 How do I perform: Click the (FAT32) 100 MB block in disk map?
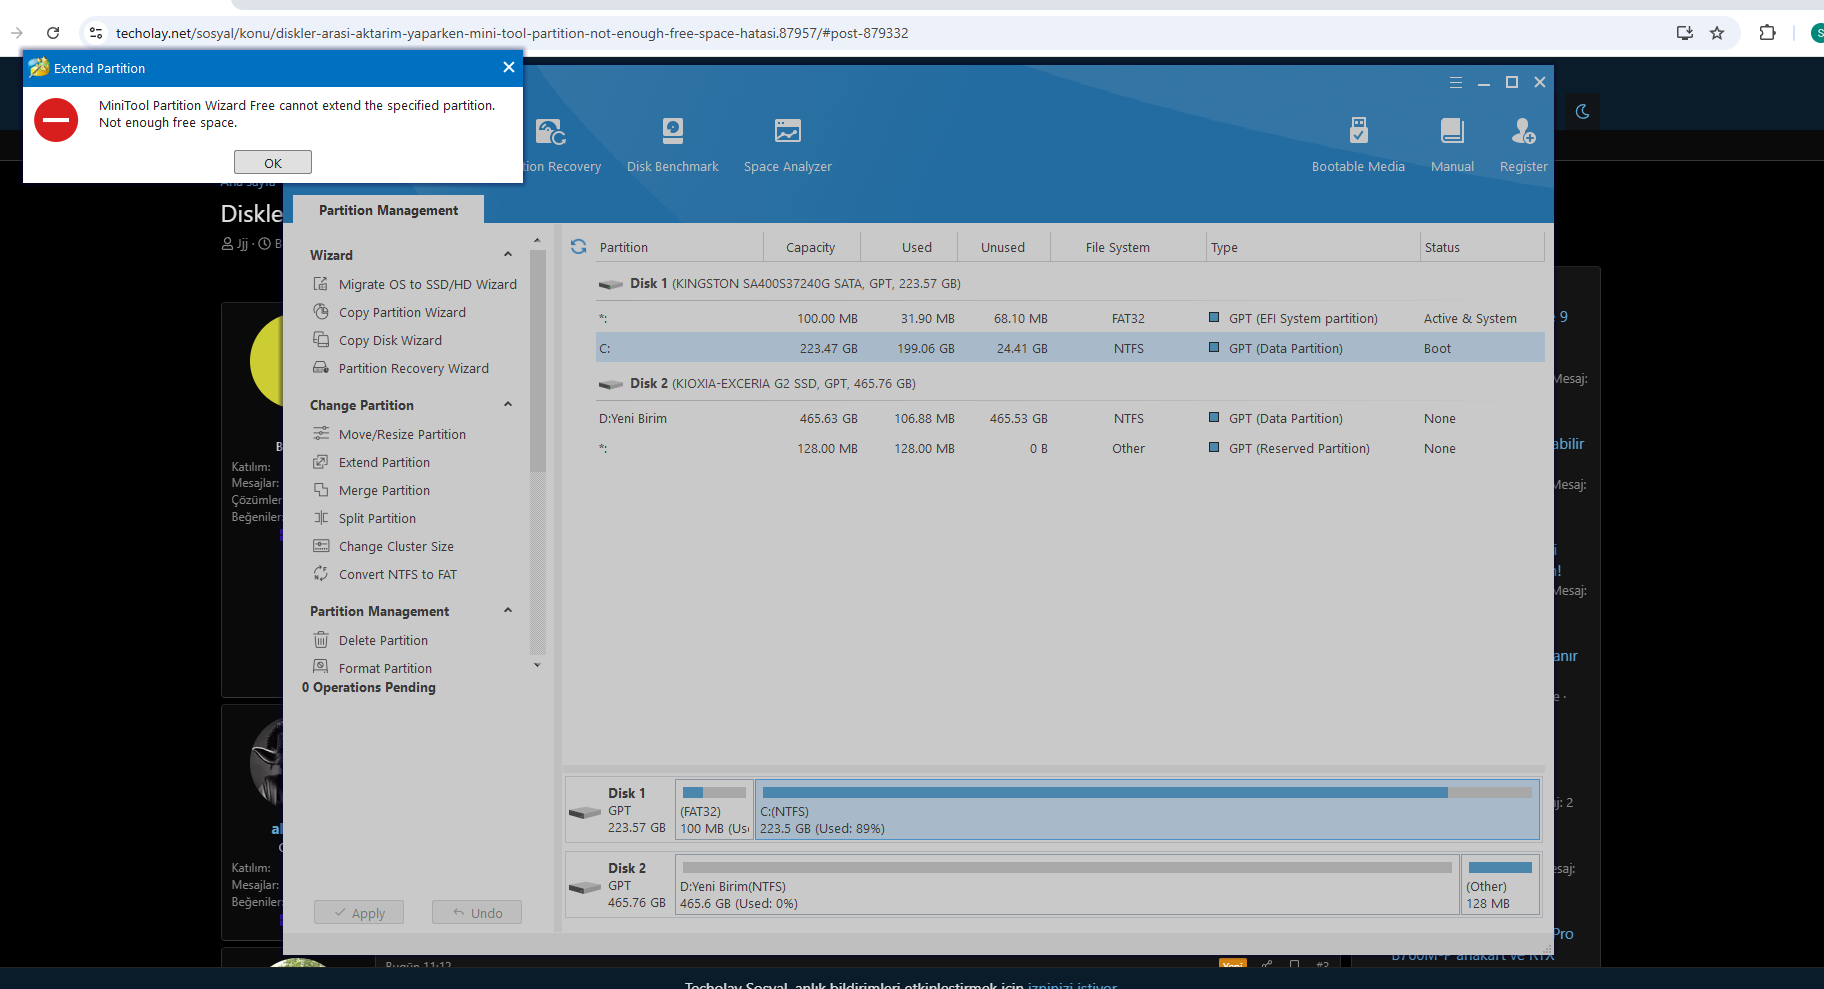point(715,809)
